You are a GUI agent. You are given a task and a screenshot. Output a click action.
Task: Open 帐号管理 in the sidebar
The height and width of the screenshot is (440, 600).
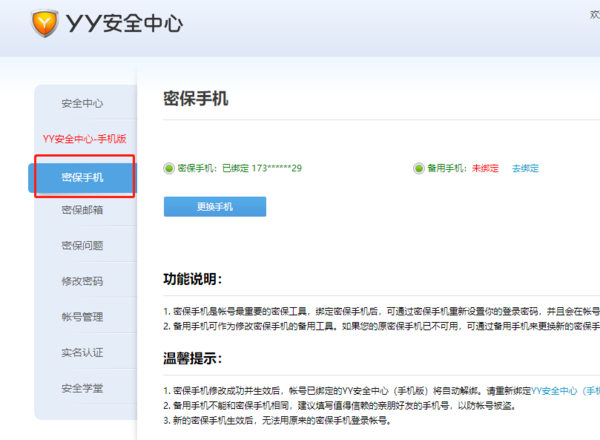click(x=82, y=317)
